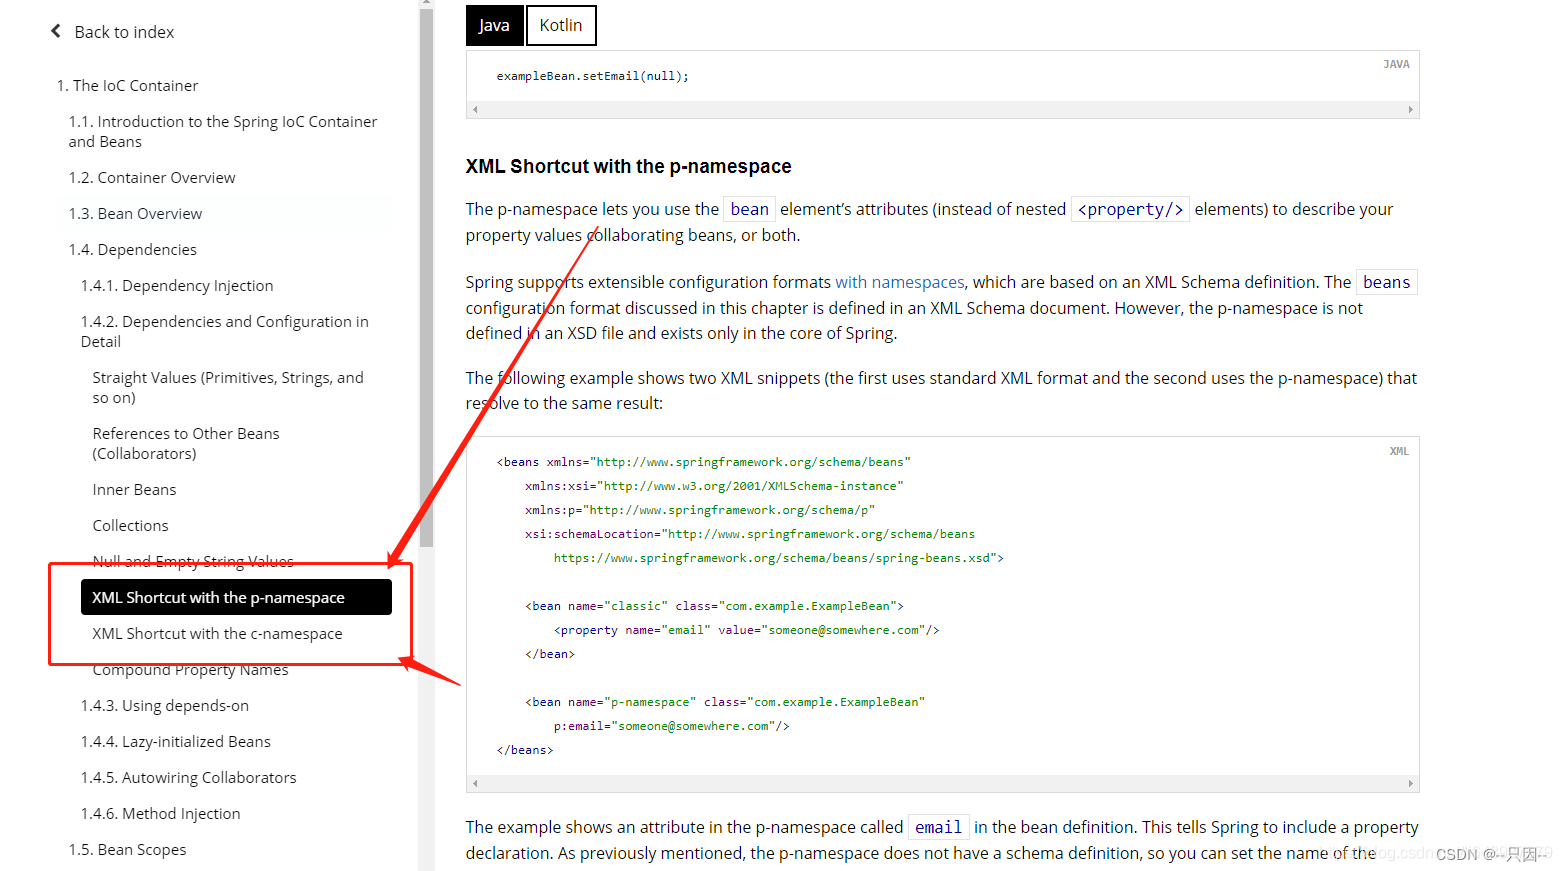Go to XML Shortcut with the c-namespace
This screenshot has height=871, width=1562.
pyautogui.click(x=217, y=633)
